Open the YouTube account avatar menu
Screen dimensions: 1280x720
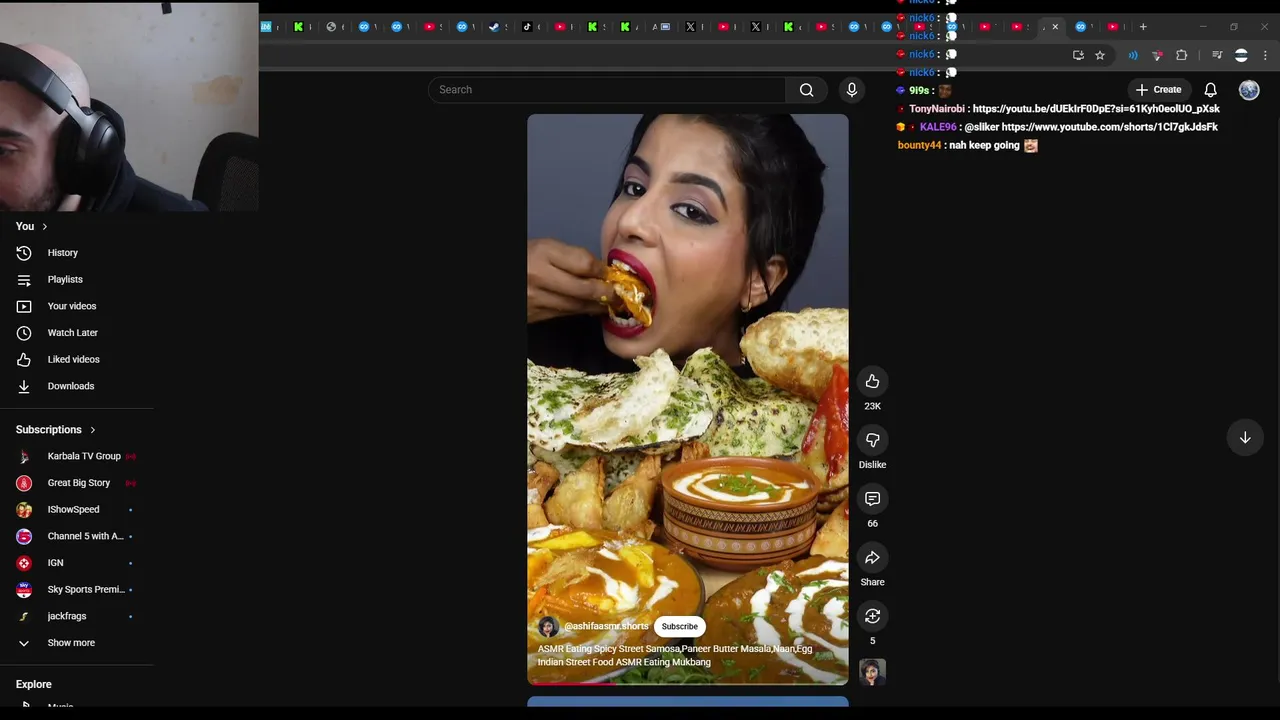(x=1249, y=90)
